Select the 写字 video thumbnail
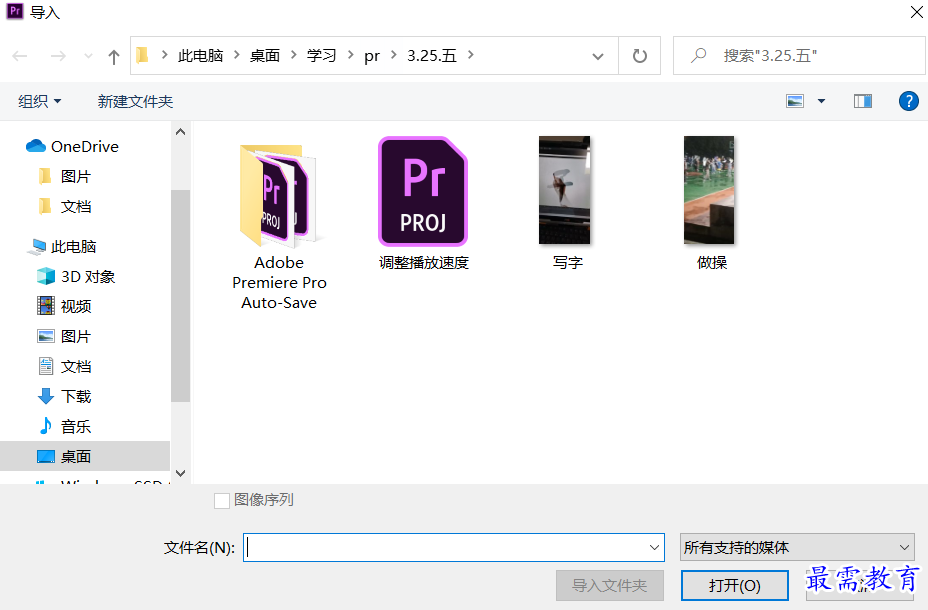Viewport: 928px width, 610px height. 567,204
